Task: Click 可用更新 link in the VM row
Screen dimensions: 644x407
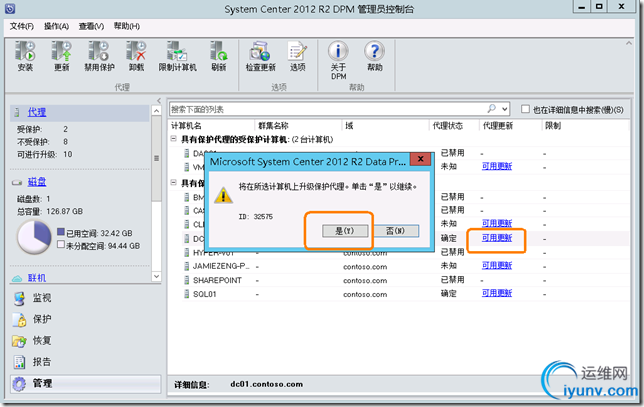Action: pos(497,166)
